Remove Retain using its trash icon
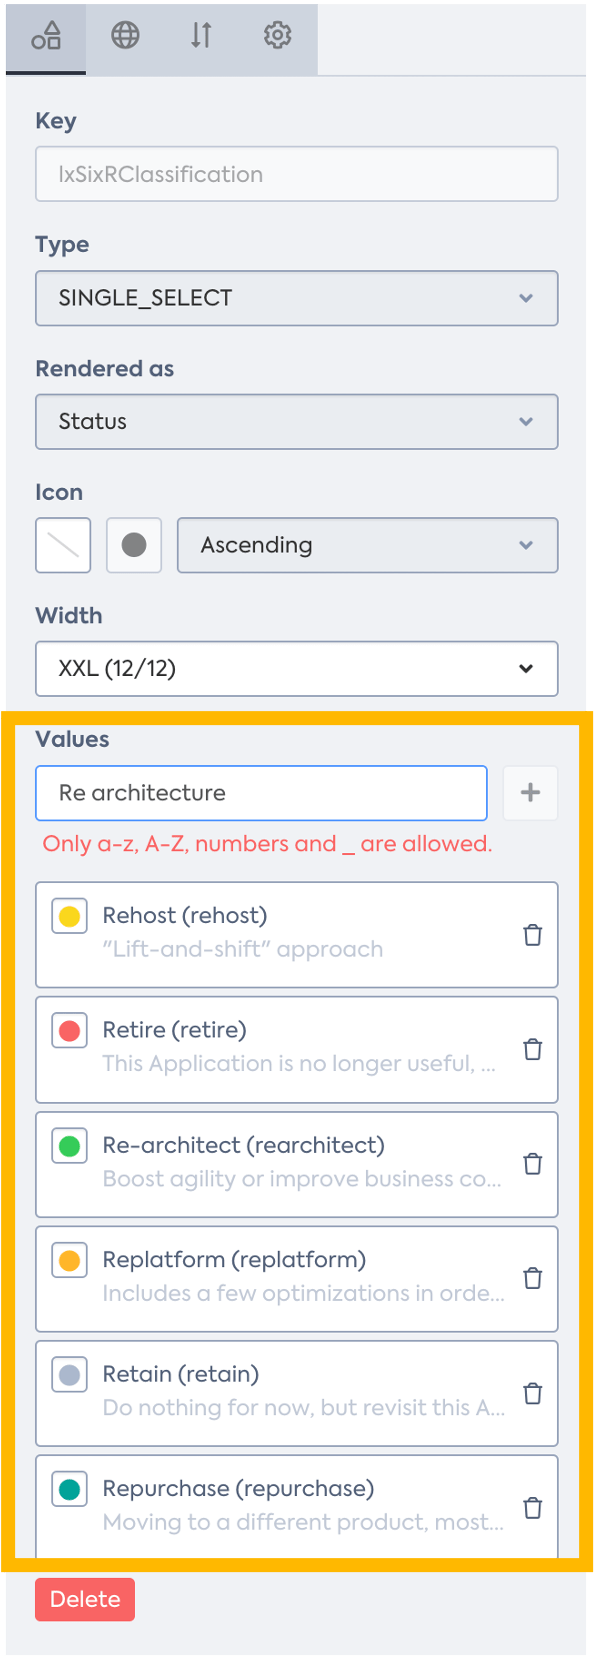 tap(532, 1393)
